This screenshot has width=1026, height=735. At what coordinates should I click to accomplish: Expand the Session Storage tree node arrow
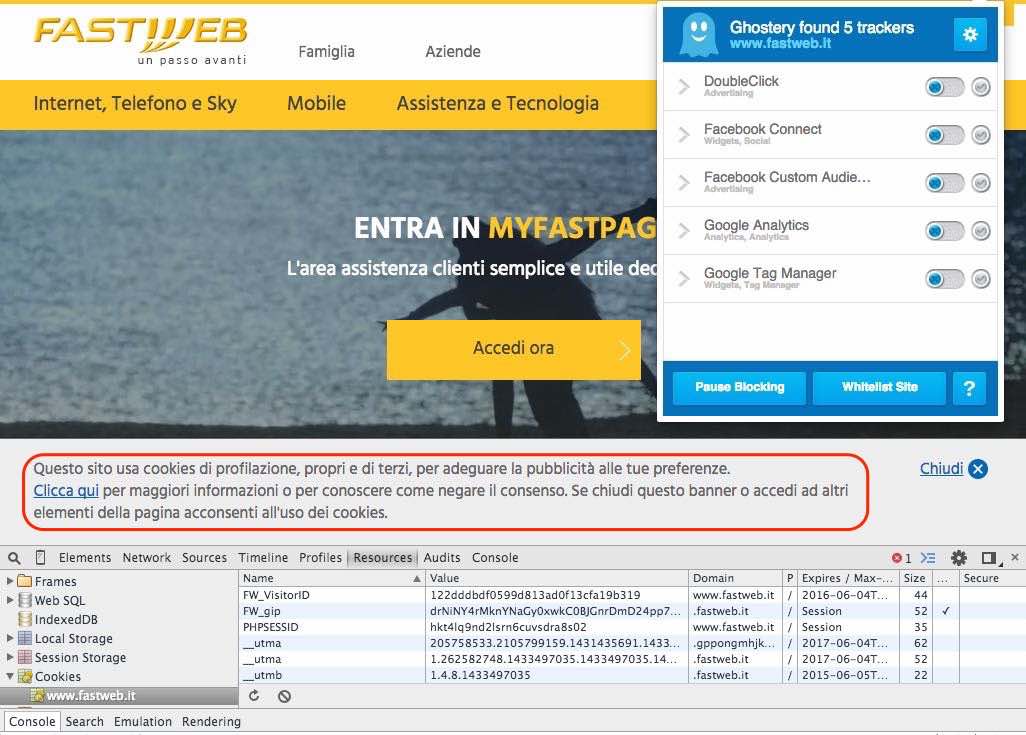pyautogui.click(x=10, y=656)
